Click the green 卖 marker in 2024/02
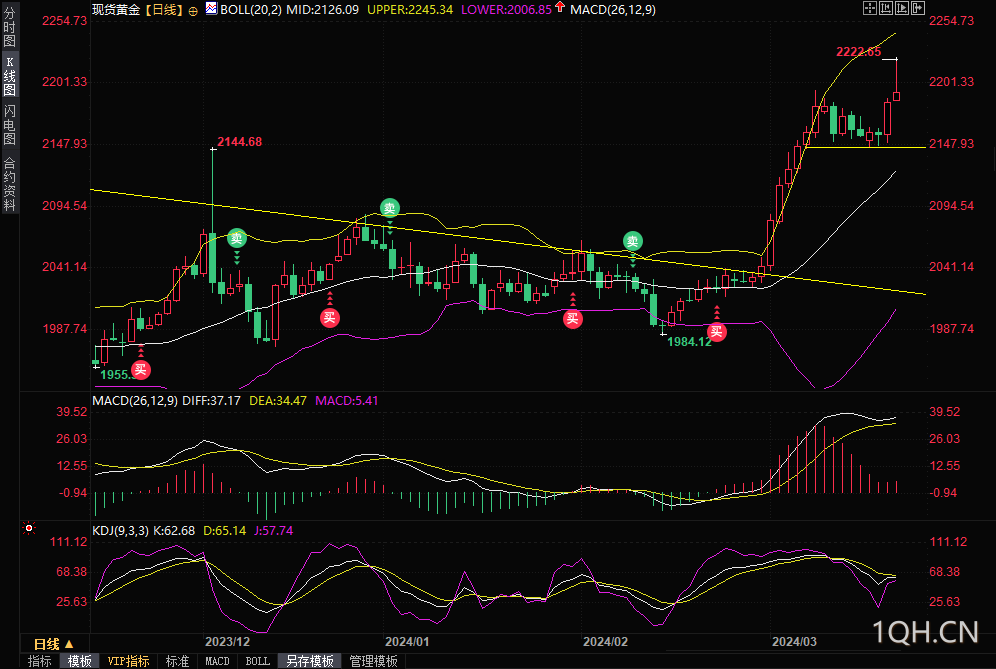 click(633, 241)
